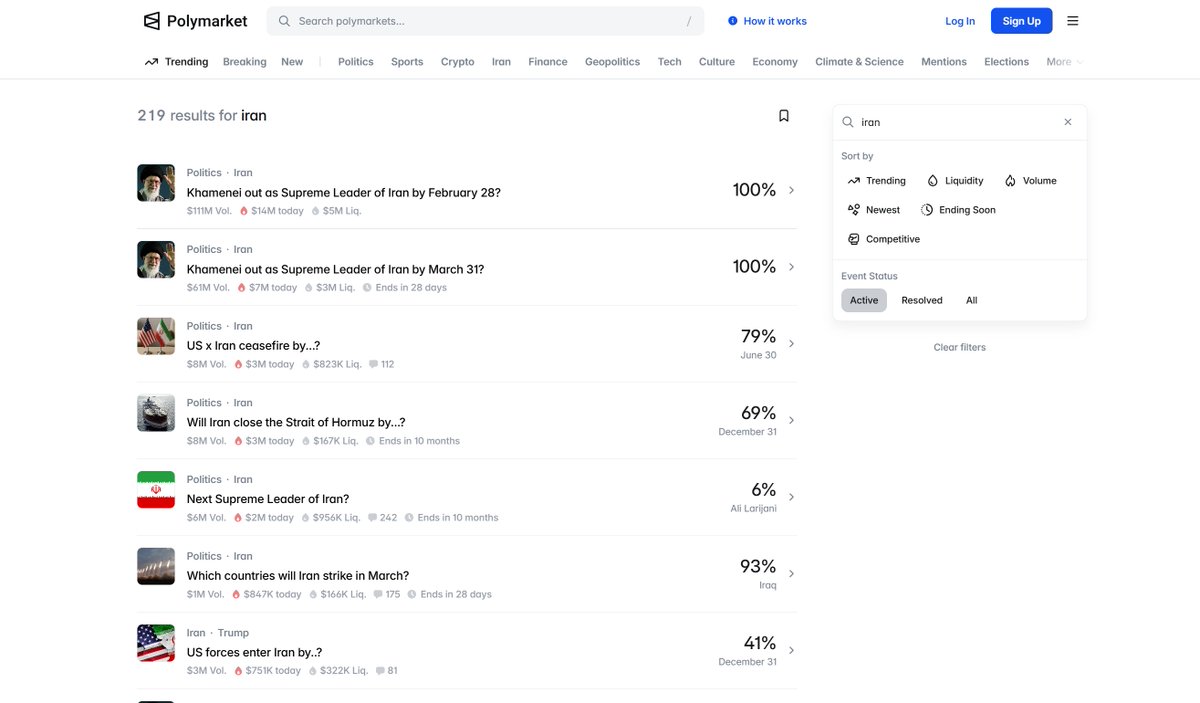Click ship thumbnail for Strait of Hormuz
Screen dimensions: 1200x703
coord(156,413)
